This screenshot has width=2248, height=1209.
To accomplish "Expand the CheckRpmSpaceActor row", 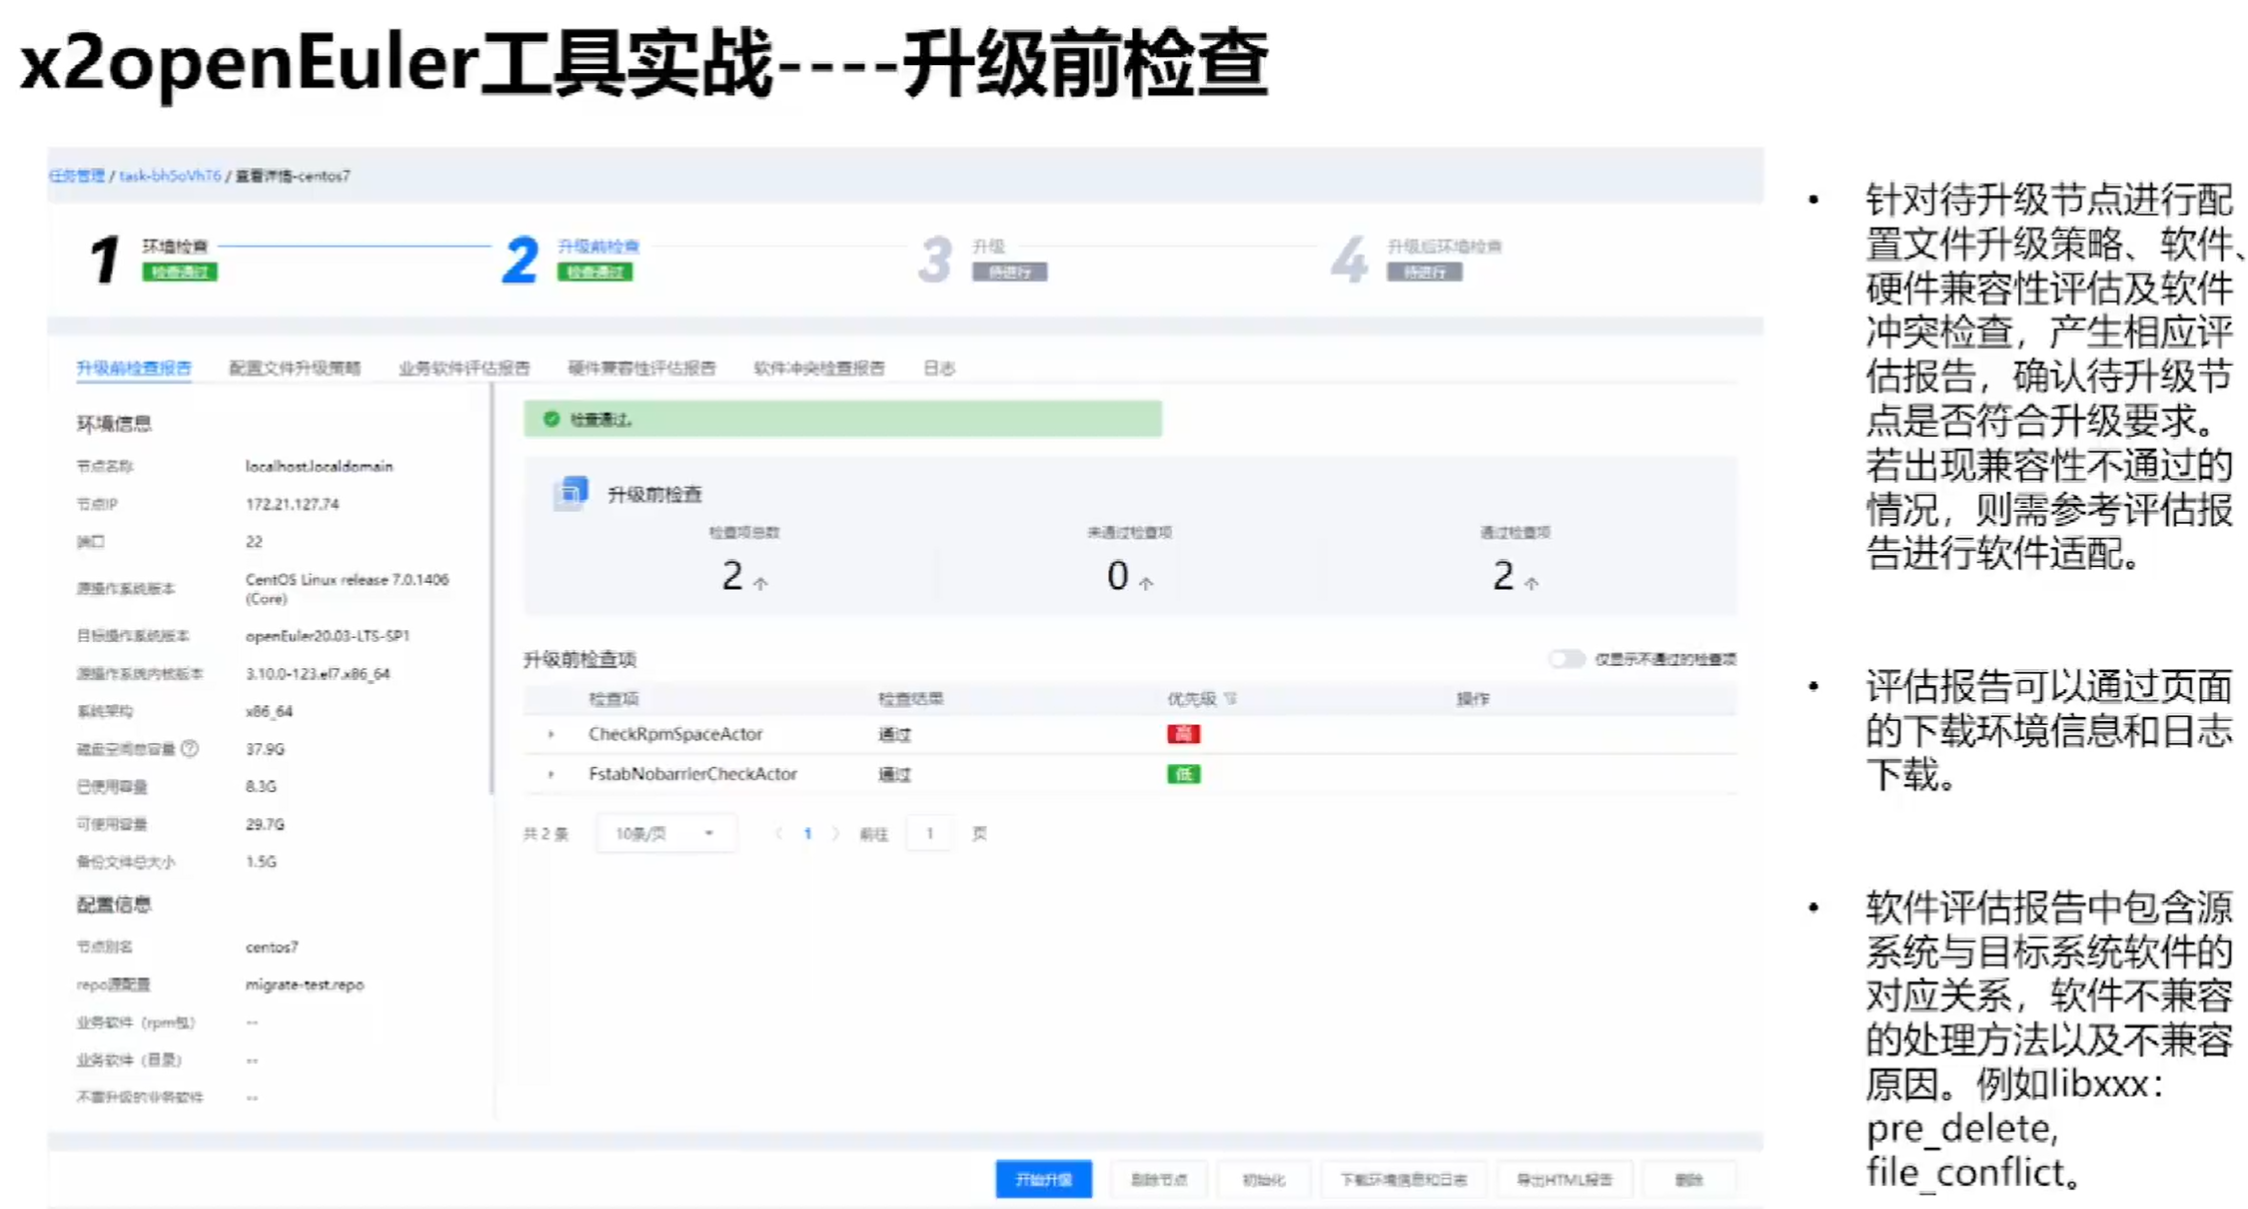I will tap(551, 734).
